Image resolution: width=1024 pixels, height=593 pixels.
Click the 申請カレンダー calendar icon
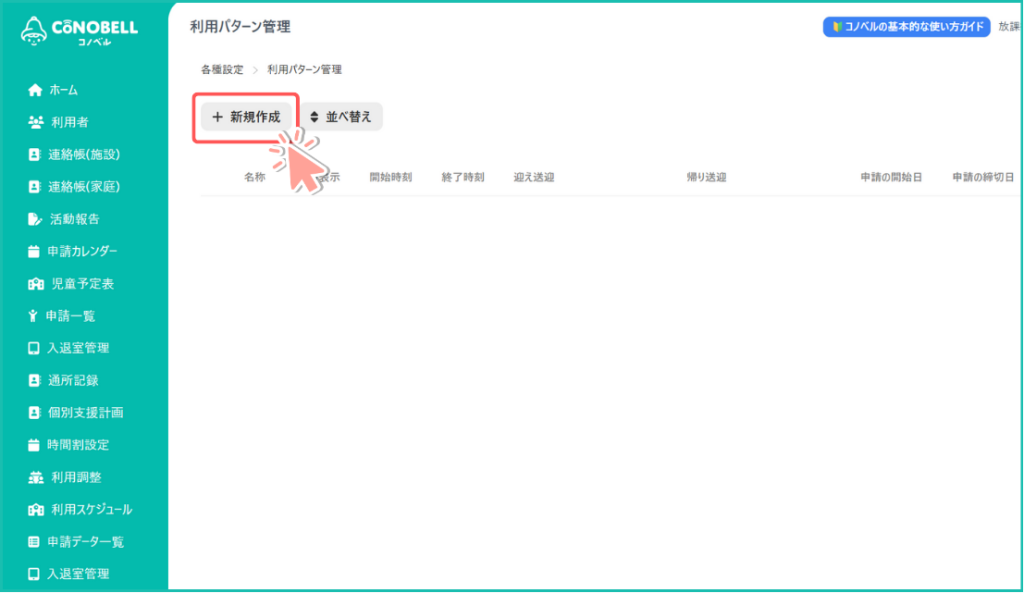tap(35, 251)
